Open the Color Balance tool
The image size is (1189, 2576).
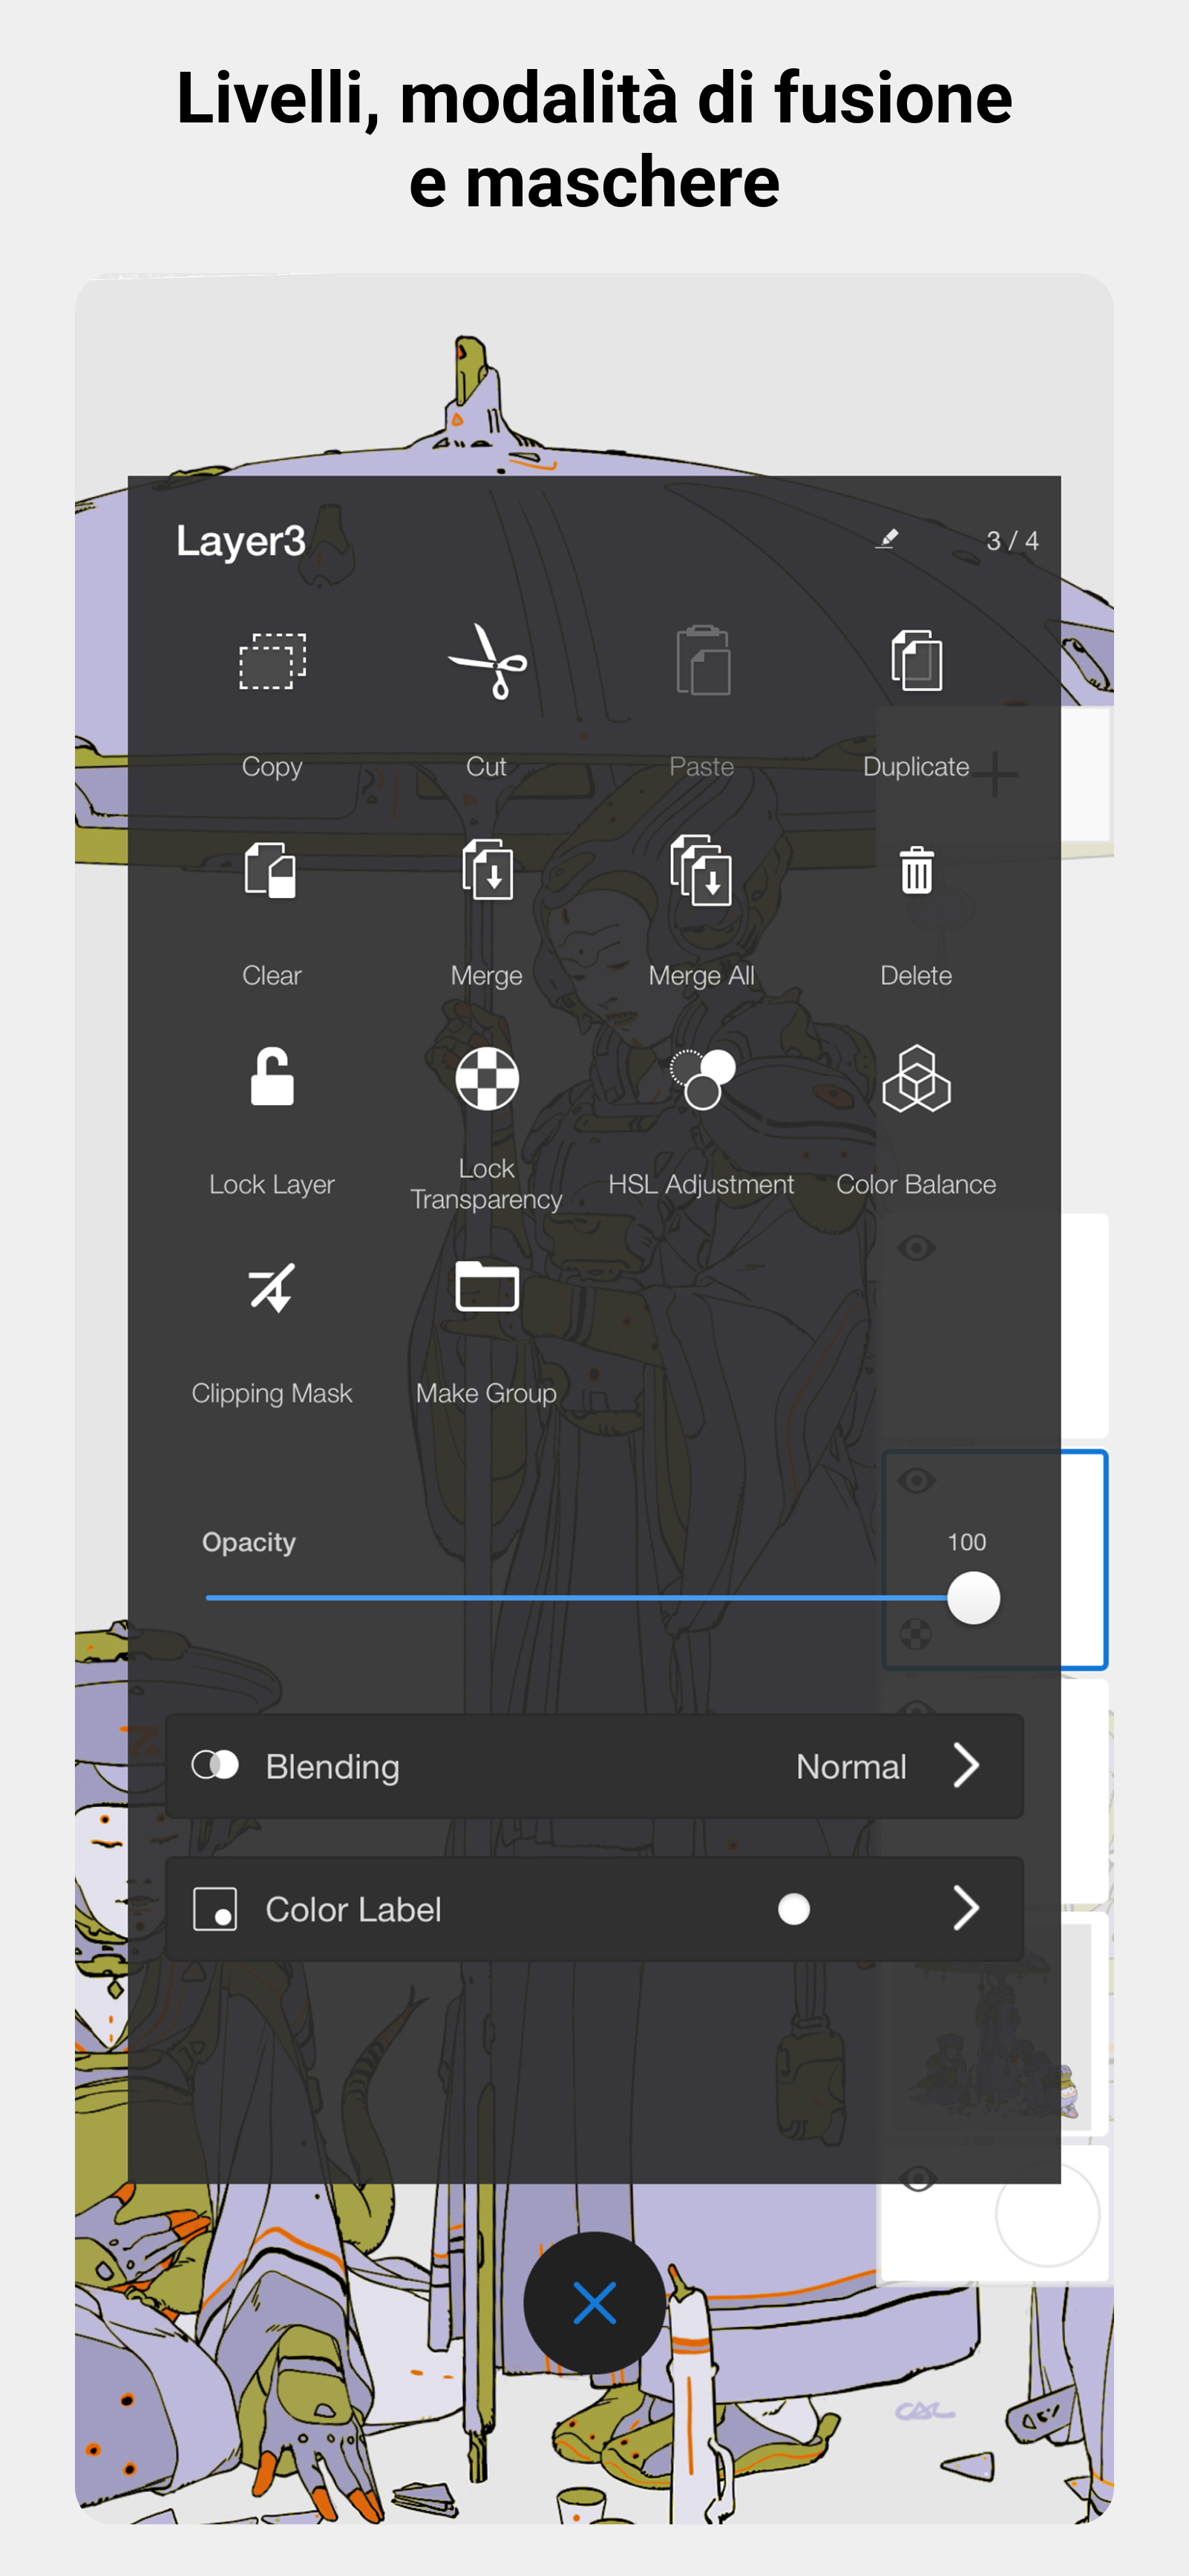(x=916, y=1079)
